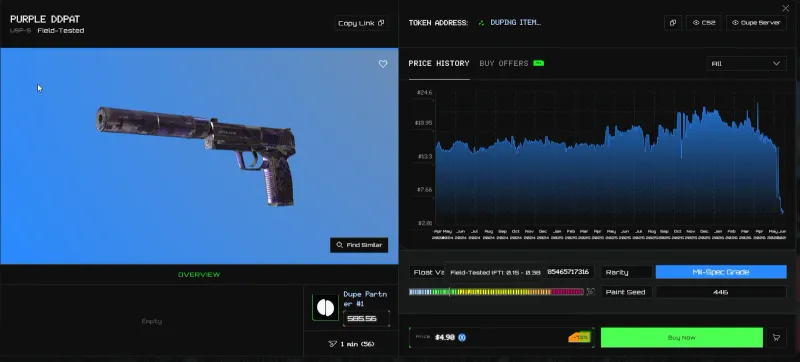
Task: Open the Dupe Partner #1 avatar
Action: tap(326, 307)
